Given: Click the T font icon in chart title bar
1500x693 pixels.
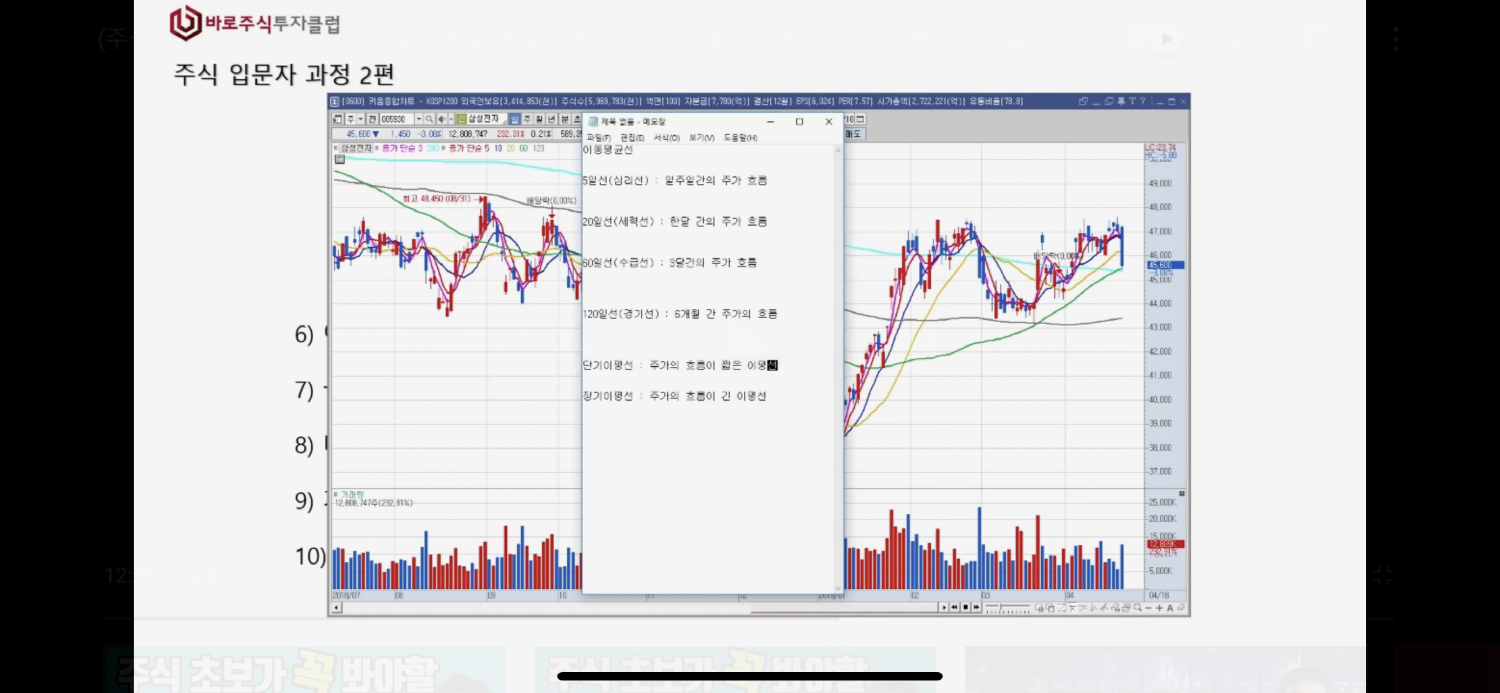Looking at the screenshot, I should (1132, 101).
